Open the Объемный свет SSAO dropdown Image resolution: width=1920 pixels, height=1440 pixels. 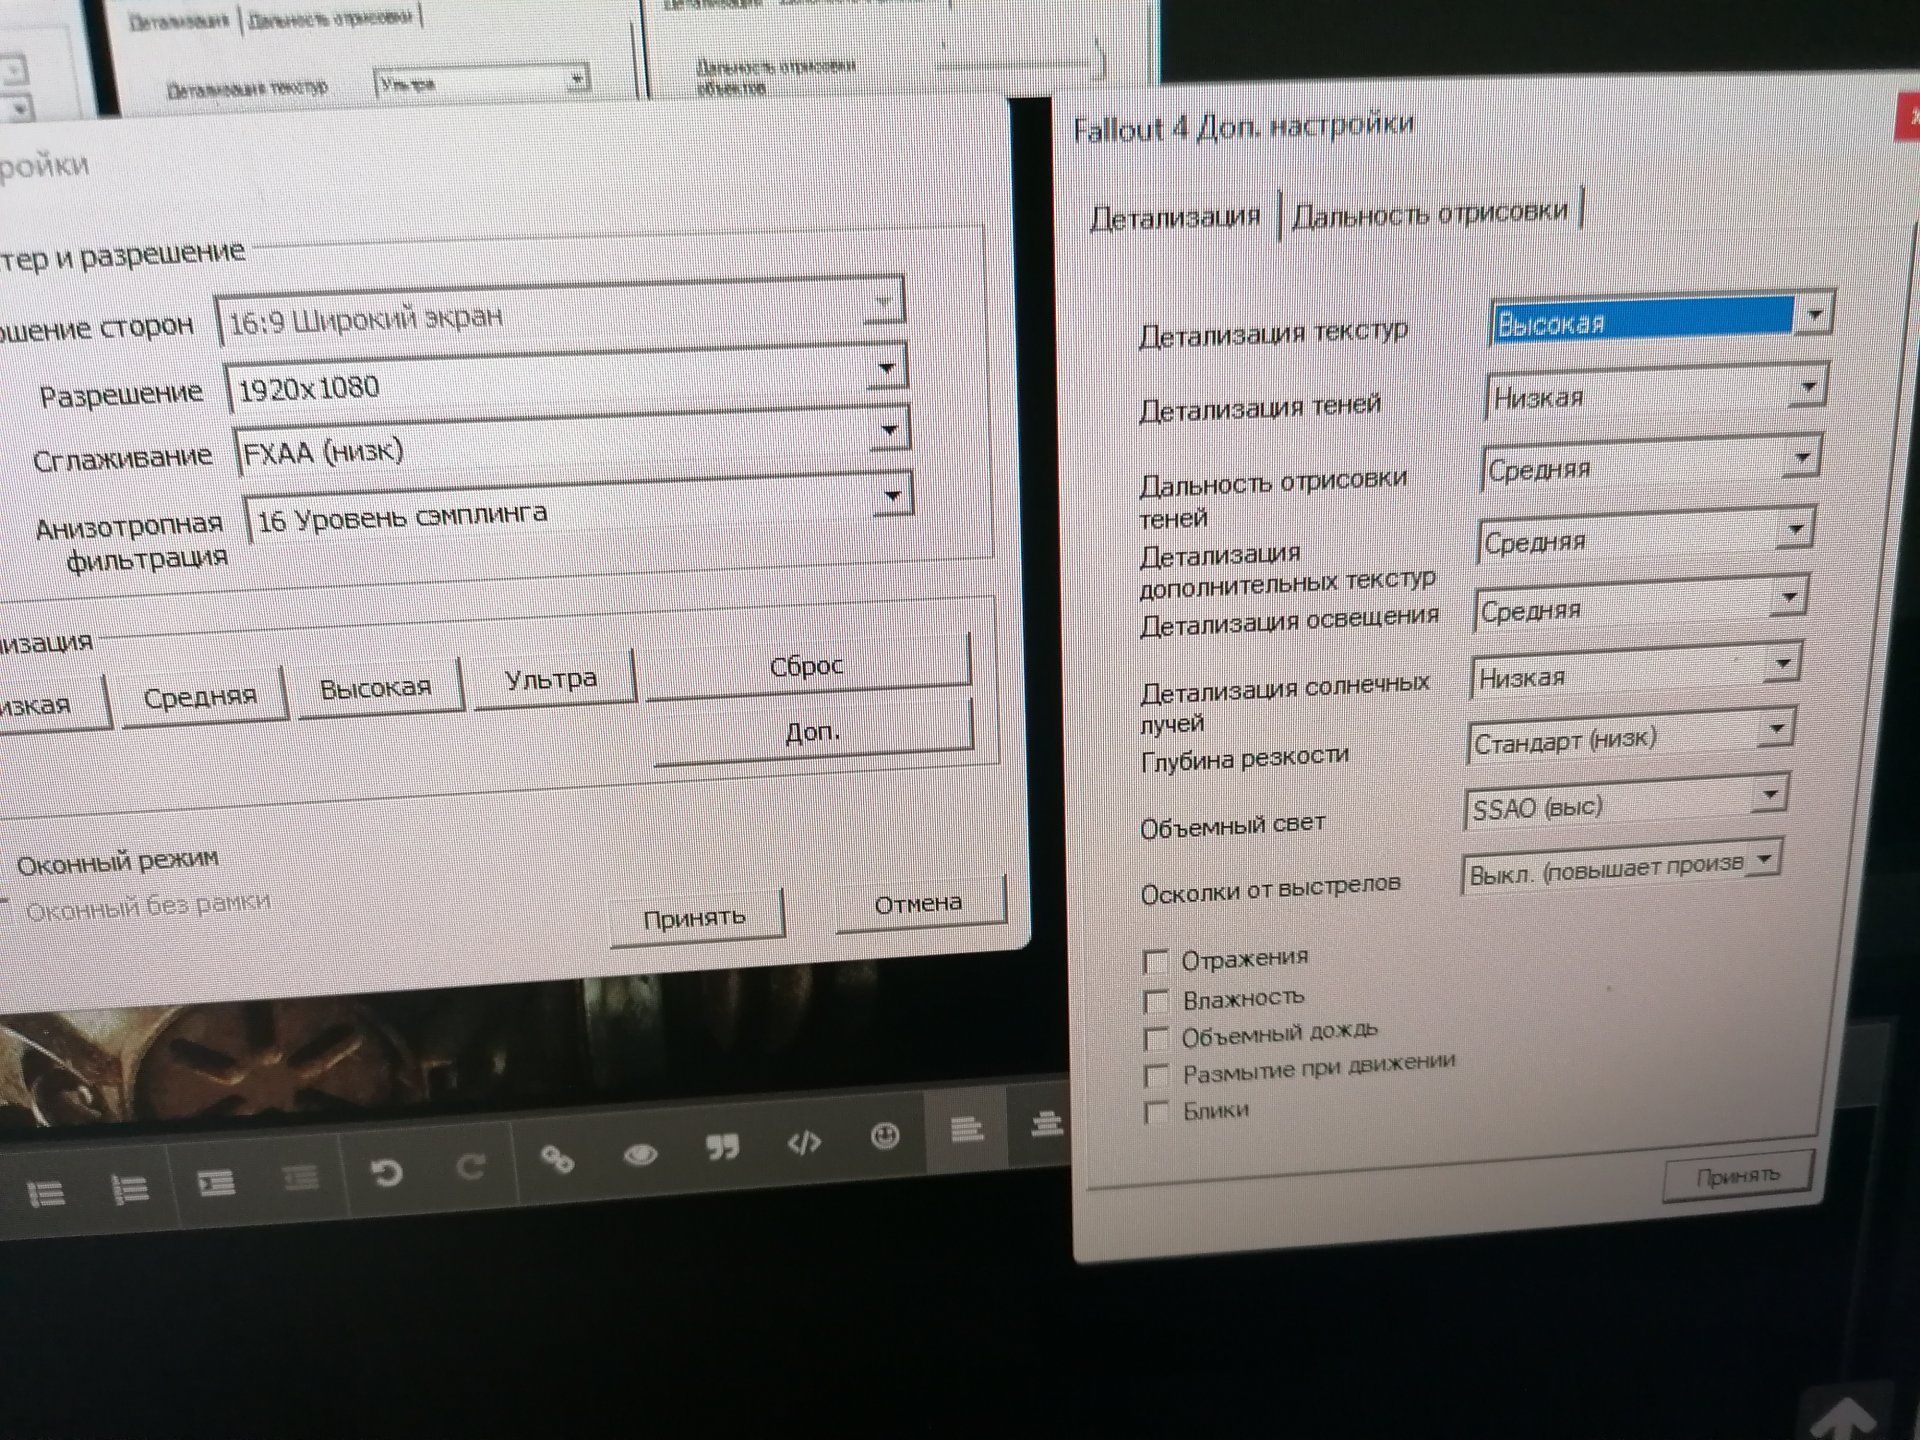1769,796
